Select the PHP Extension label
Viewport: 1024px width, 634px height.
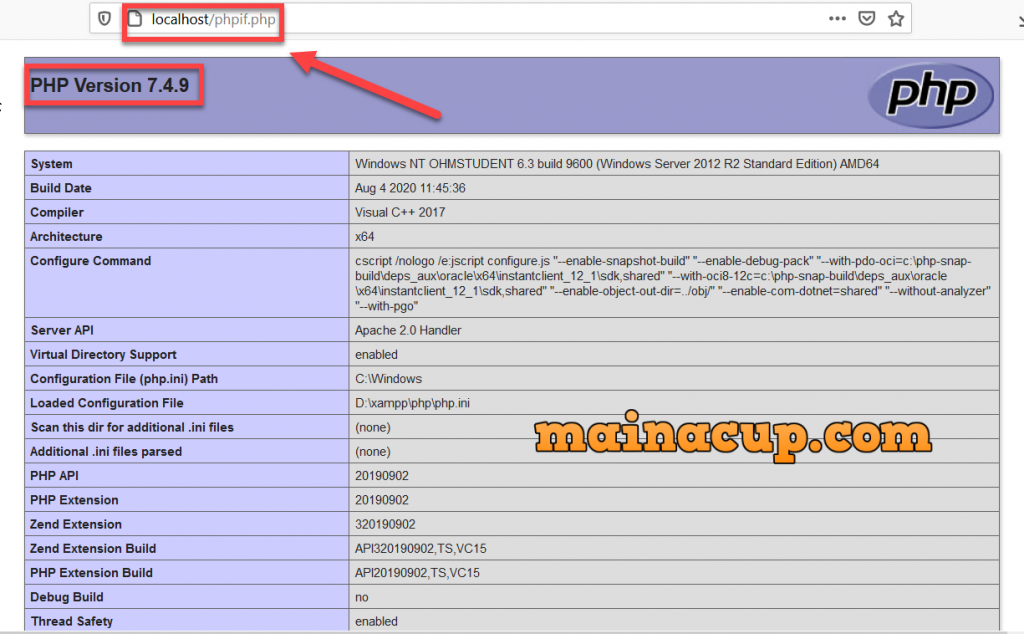[74, 500]
